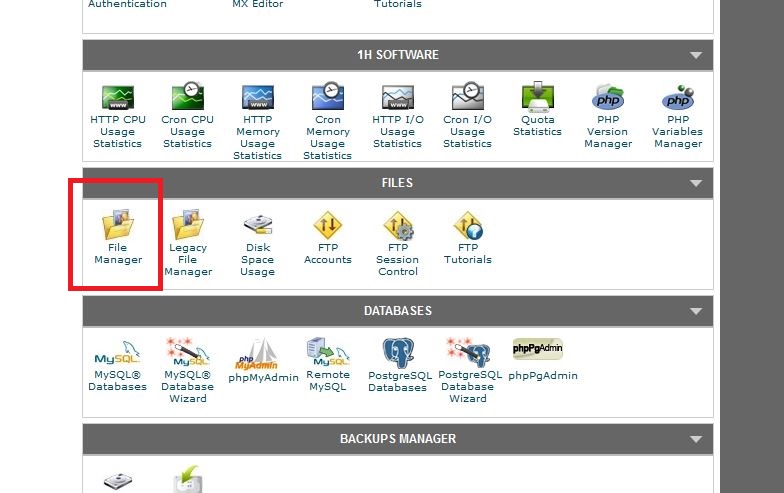Start MySQL Database Wizard icon
The height and width of the screenshot is (493, 784).
(188, 352)
